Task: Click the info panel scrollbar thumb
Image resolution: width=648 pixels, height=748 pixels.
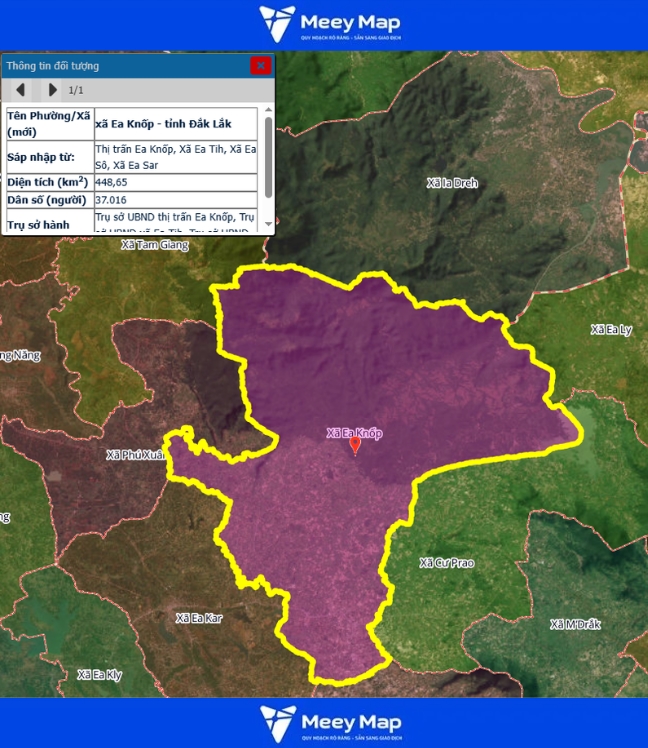Action: coord(268,157)
